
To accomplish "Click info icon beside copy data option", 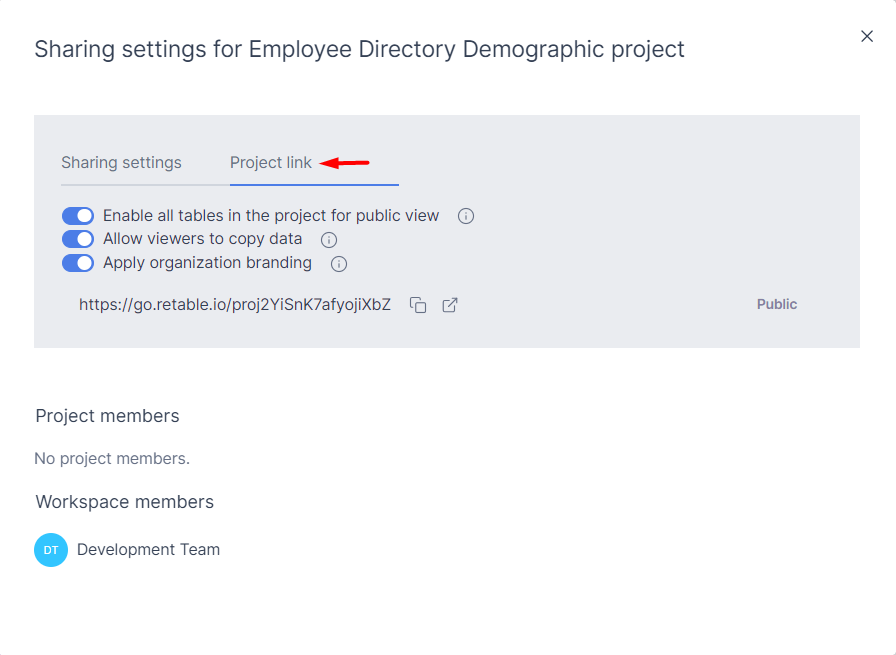I will tap(329, 240).
